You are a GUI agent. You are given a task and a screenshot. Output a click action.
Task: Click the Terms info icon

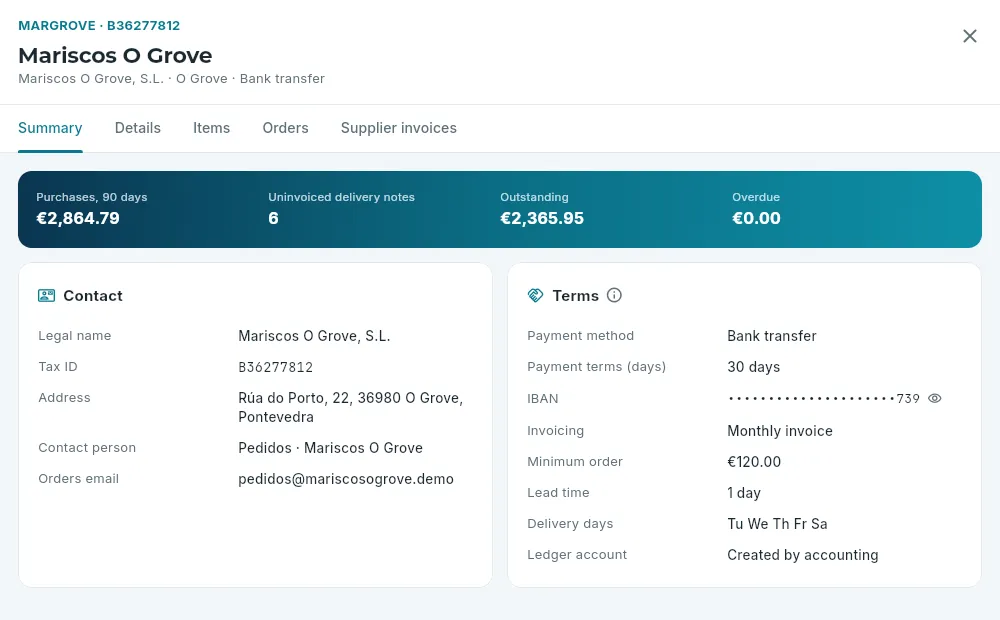(614, 295)
